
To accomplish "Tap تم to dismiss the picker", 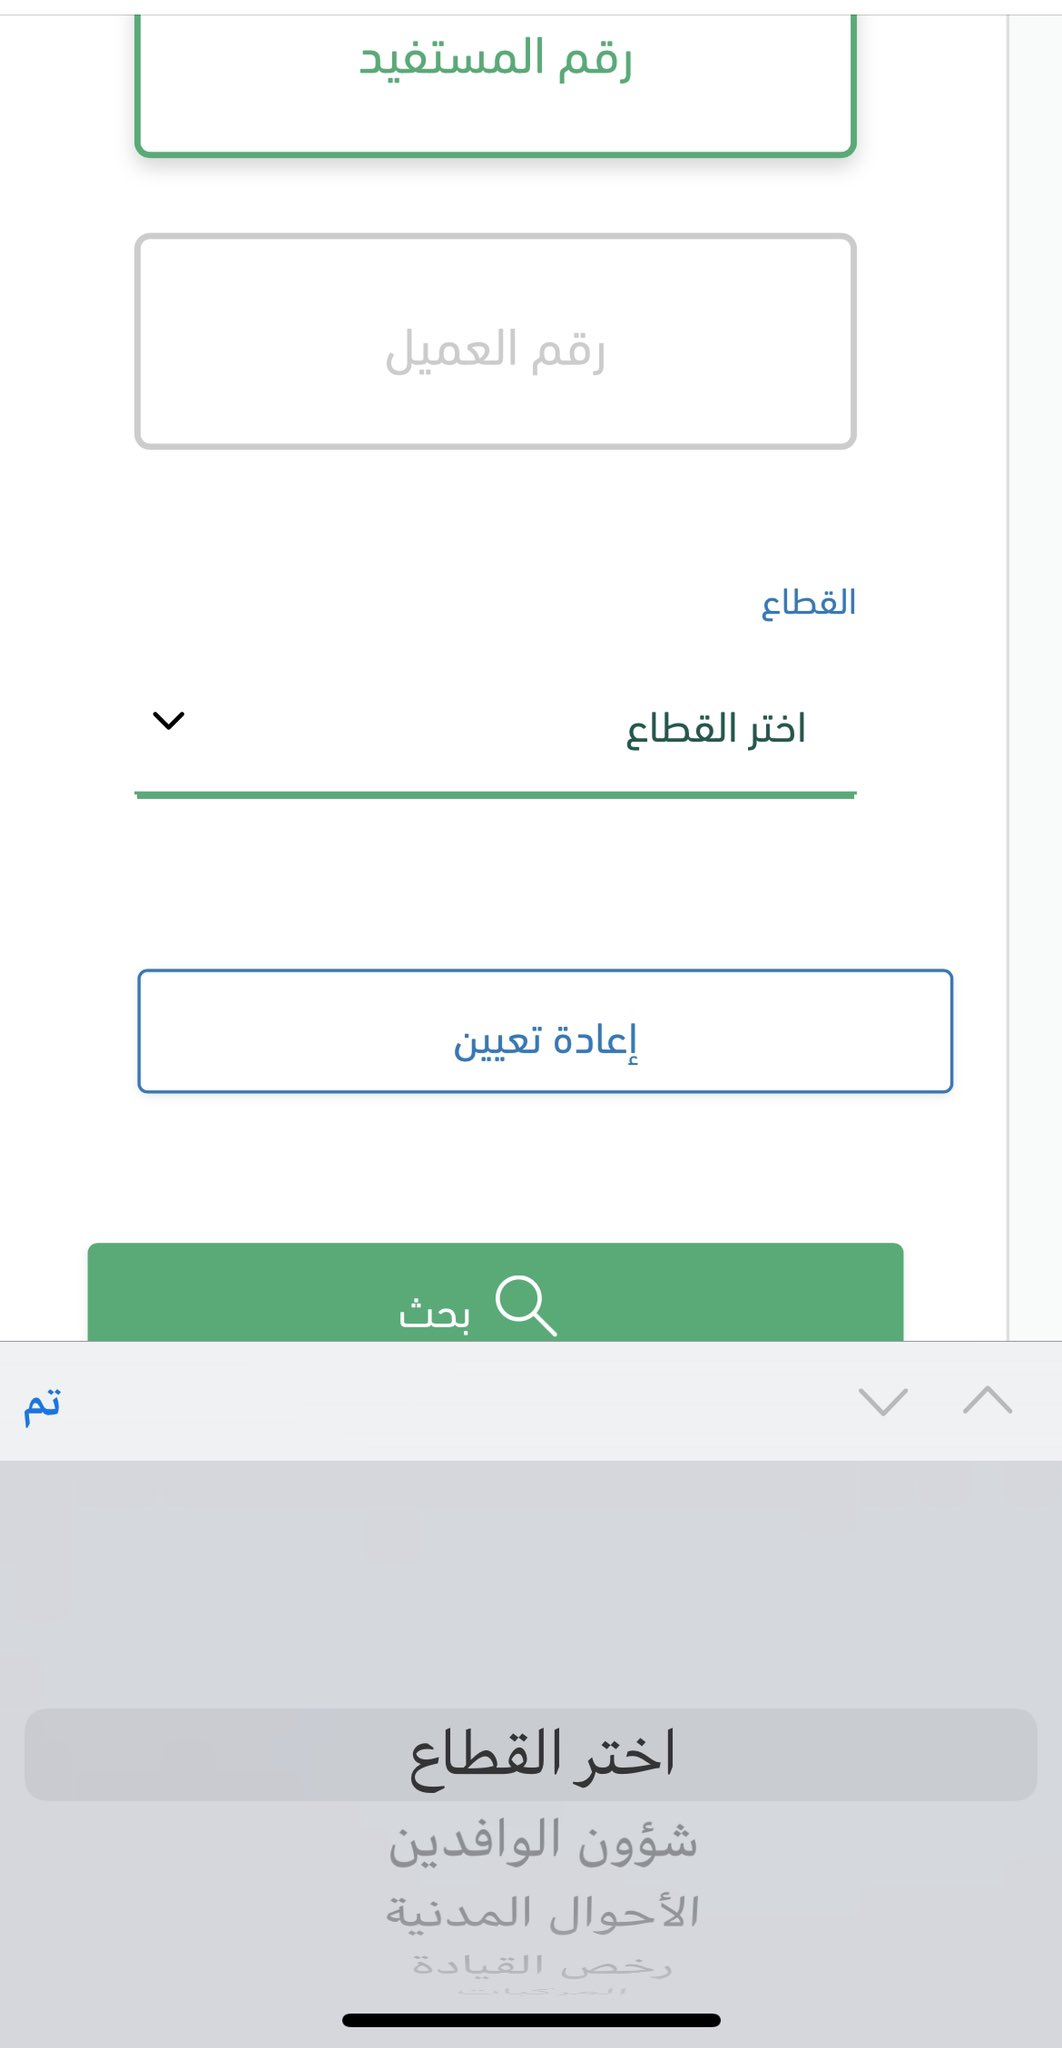I will pos(42,1403).
